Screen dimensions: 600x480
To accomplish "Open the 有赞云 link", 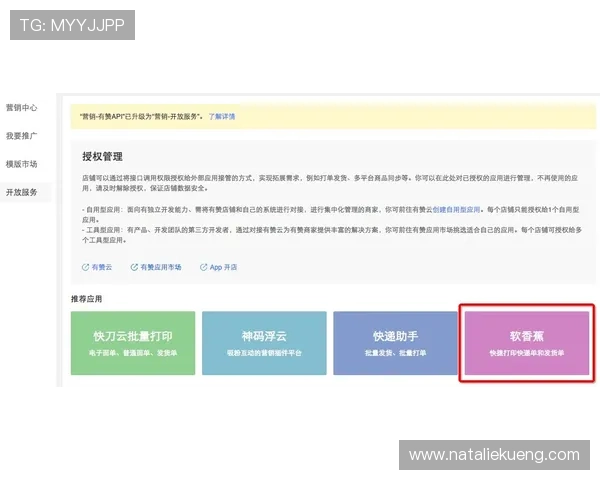I will click(102, 267).
